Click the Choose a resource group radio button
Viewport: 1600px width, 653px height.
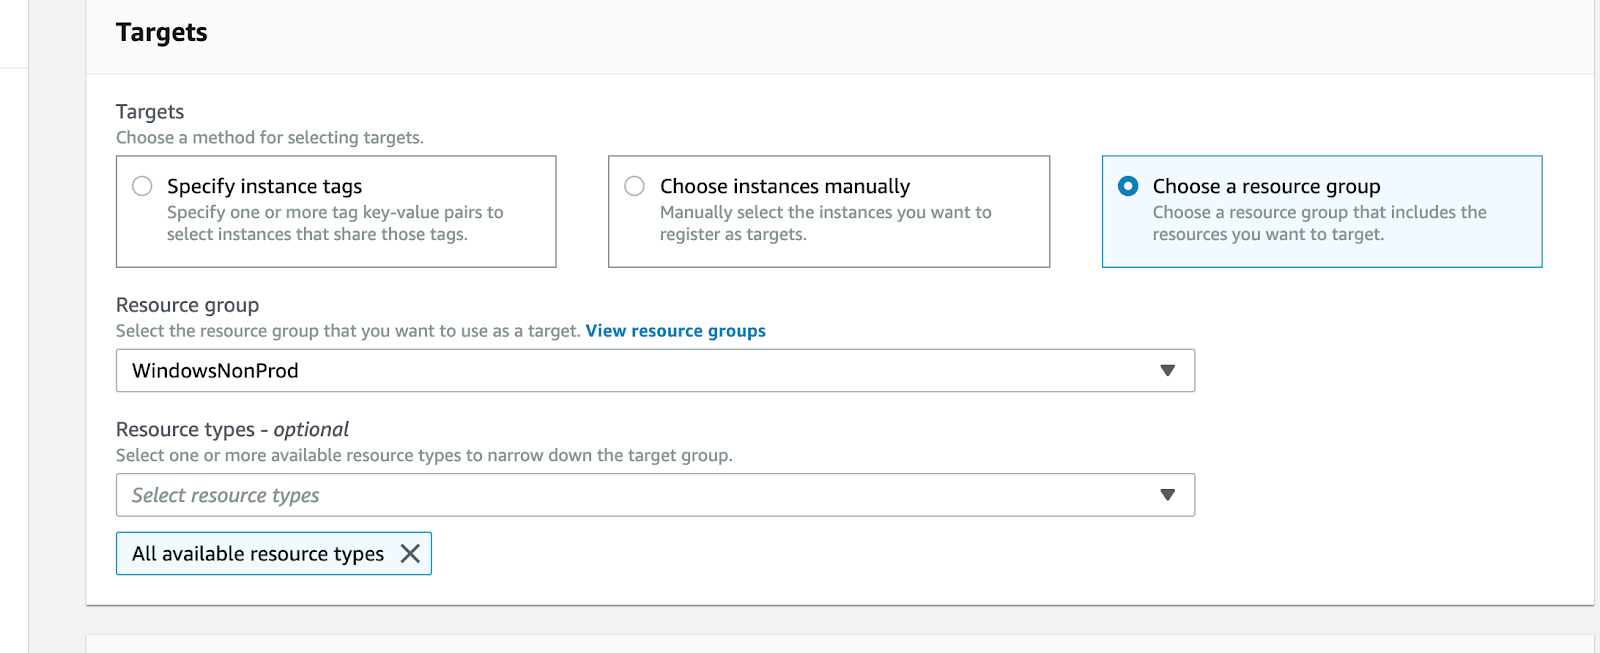tap(1128, 186)
